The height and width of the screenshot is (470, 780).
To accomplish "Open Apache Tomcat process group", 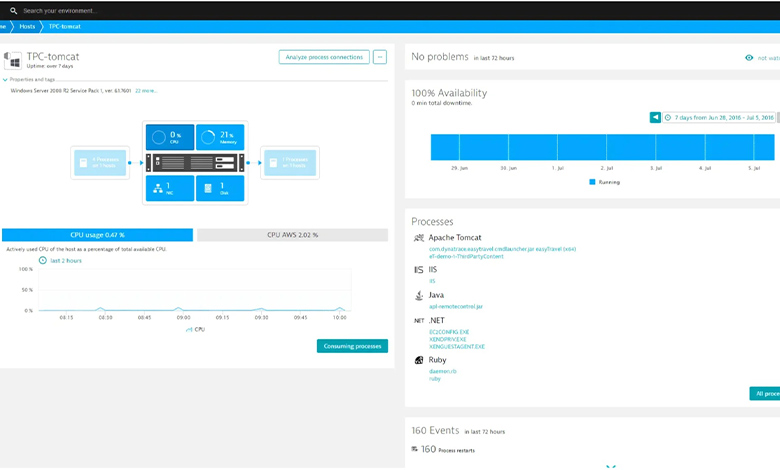I will 455,238.
